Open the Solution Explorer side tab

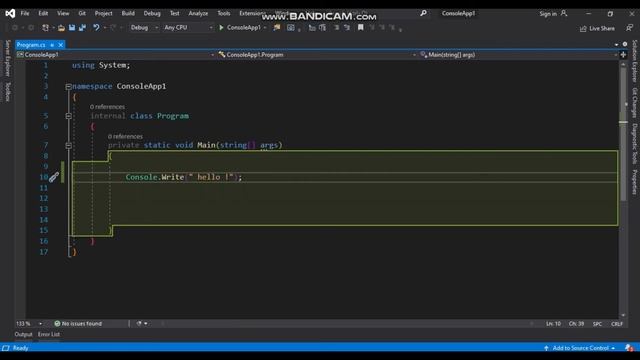point(634,61)
